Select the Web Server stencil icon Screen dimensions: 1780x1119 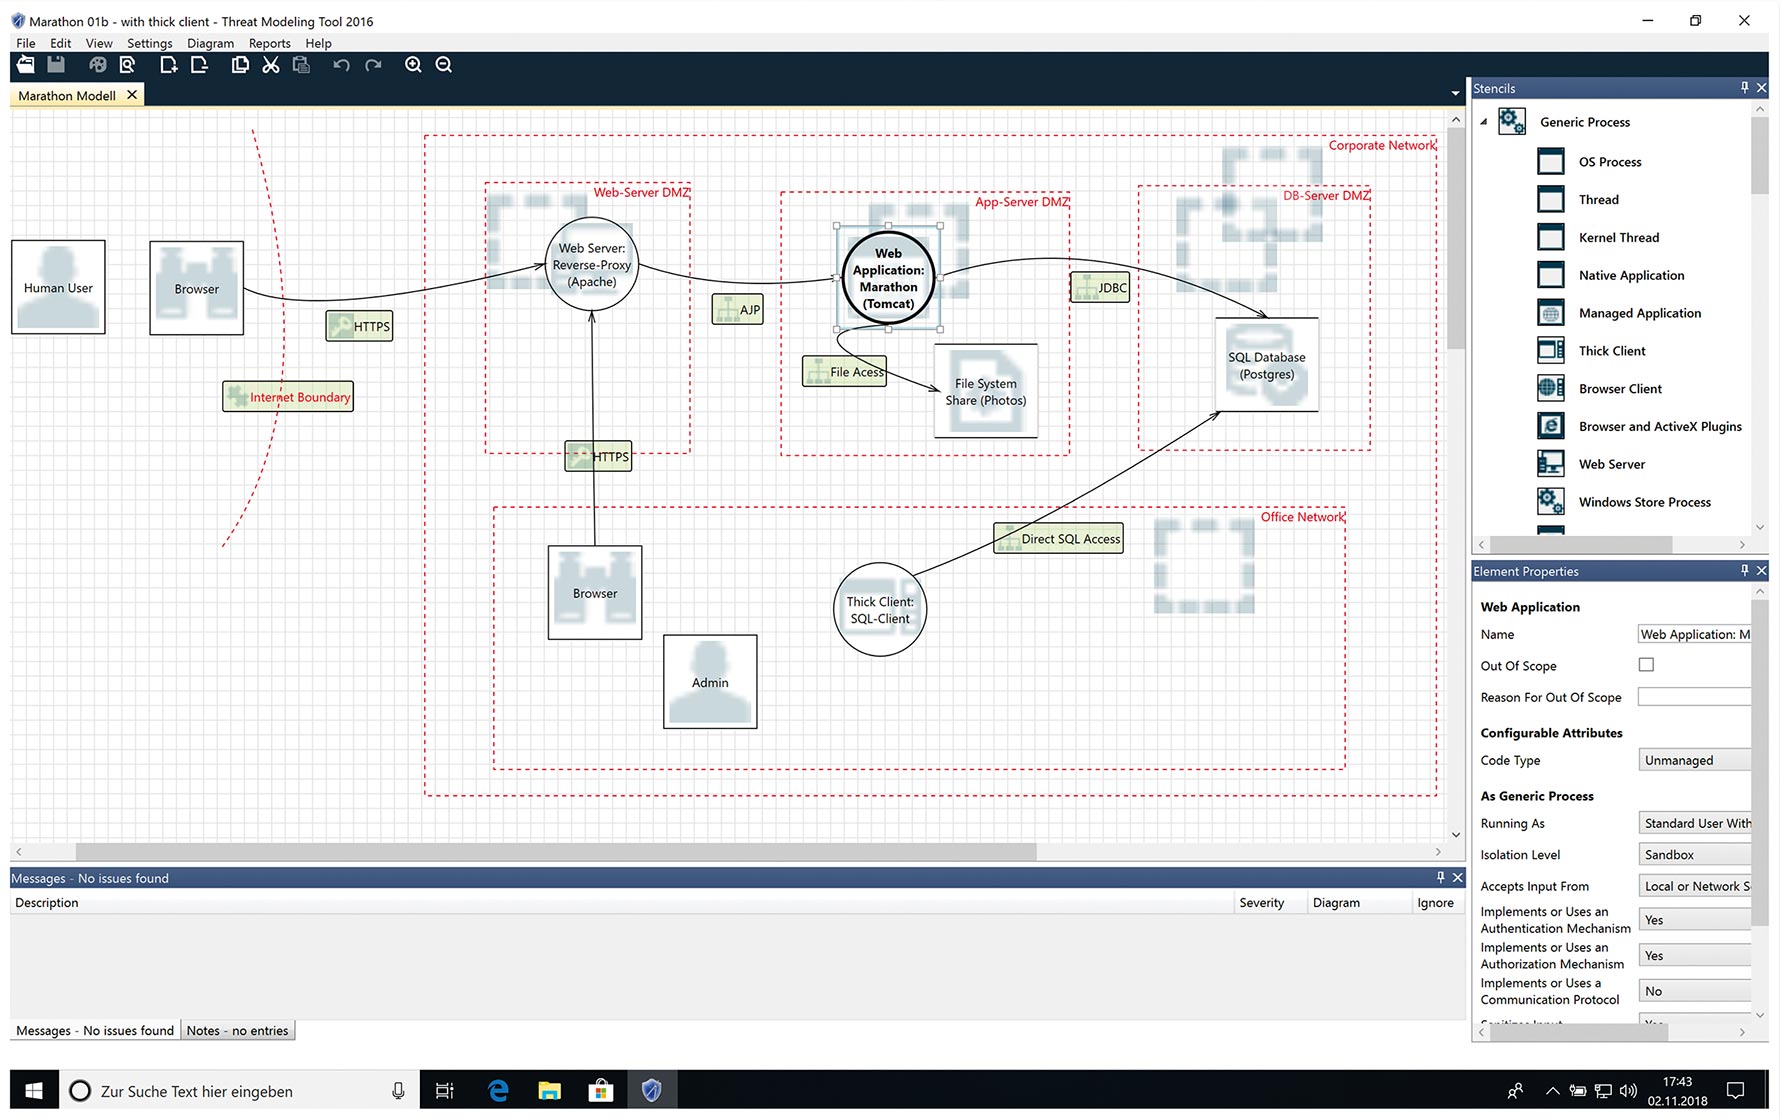tap(1550, 464)
